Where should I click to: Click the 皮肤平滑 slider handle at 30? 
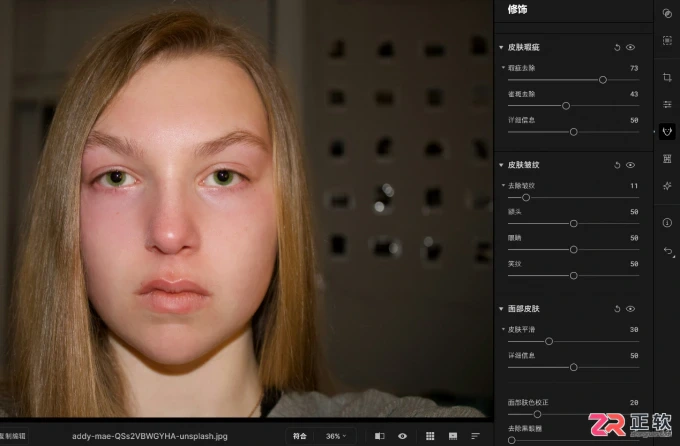point(549,341)
